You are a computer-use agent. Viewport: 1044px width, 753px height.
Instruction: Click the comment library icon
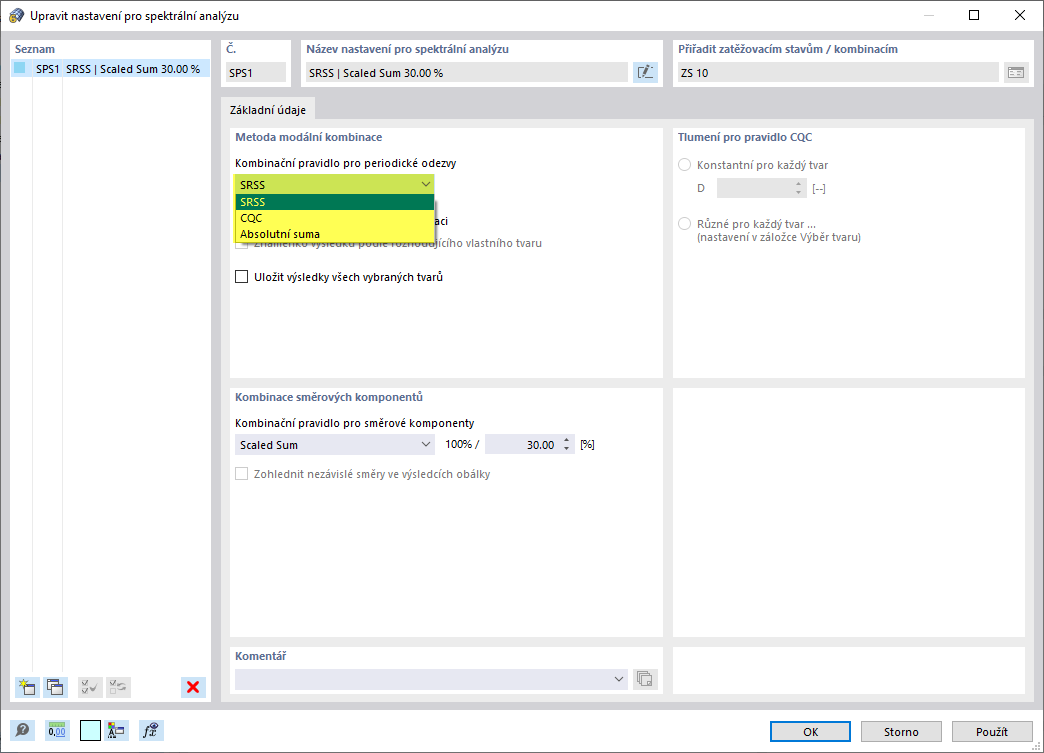[645, 679]
